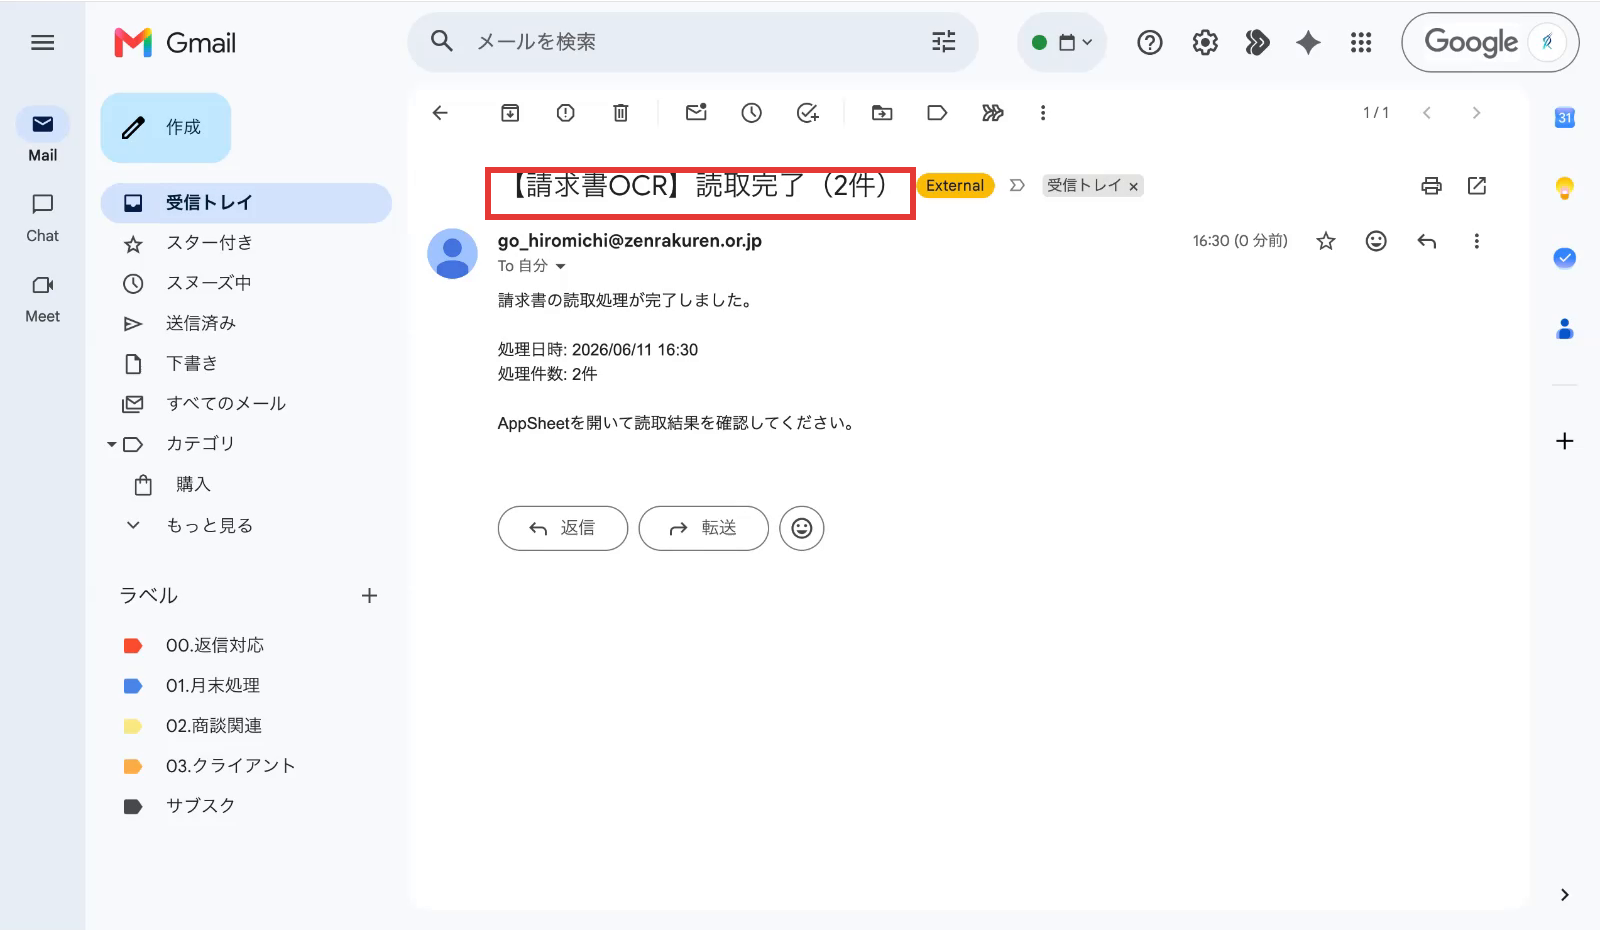Open the active status dropdown
This screenshot has width=1600, height=930.
(1062, 42)
